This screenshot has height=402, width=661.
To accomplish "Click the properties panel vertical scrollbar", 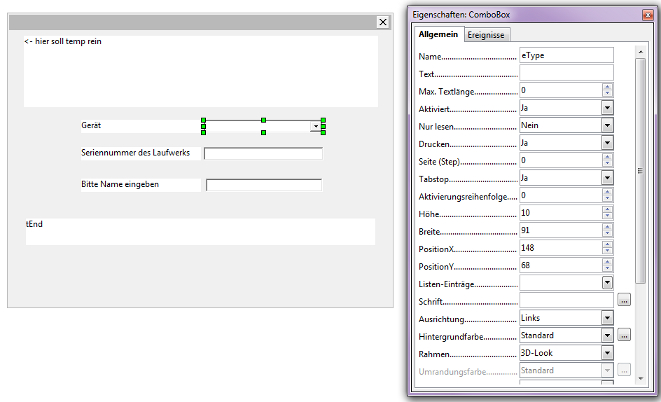I will point(641,170).
